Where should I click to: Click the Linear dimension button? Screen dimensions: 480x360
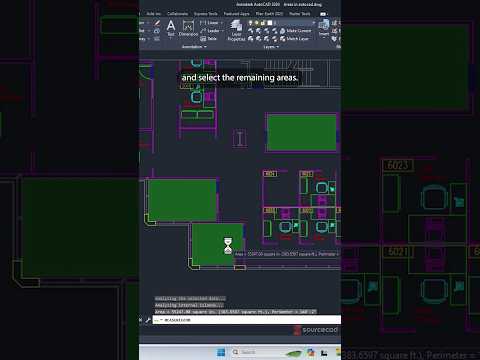coord(209,23)
